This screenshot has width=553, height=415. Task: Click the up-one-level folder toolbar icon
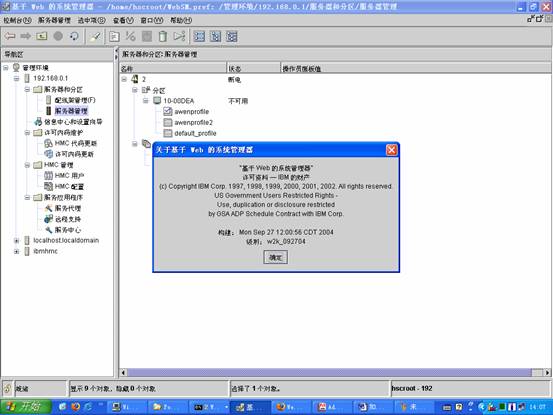click(42, 36)
